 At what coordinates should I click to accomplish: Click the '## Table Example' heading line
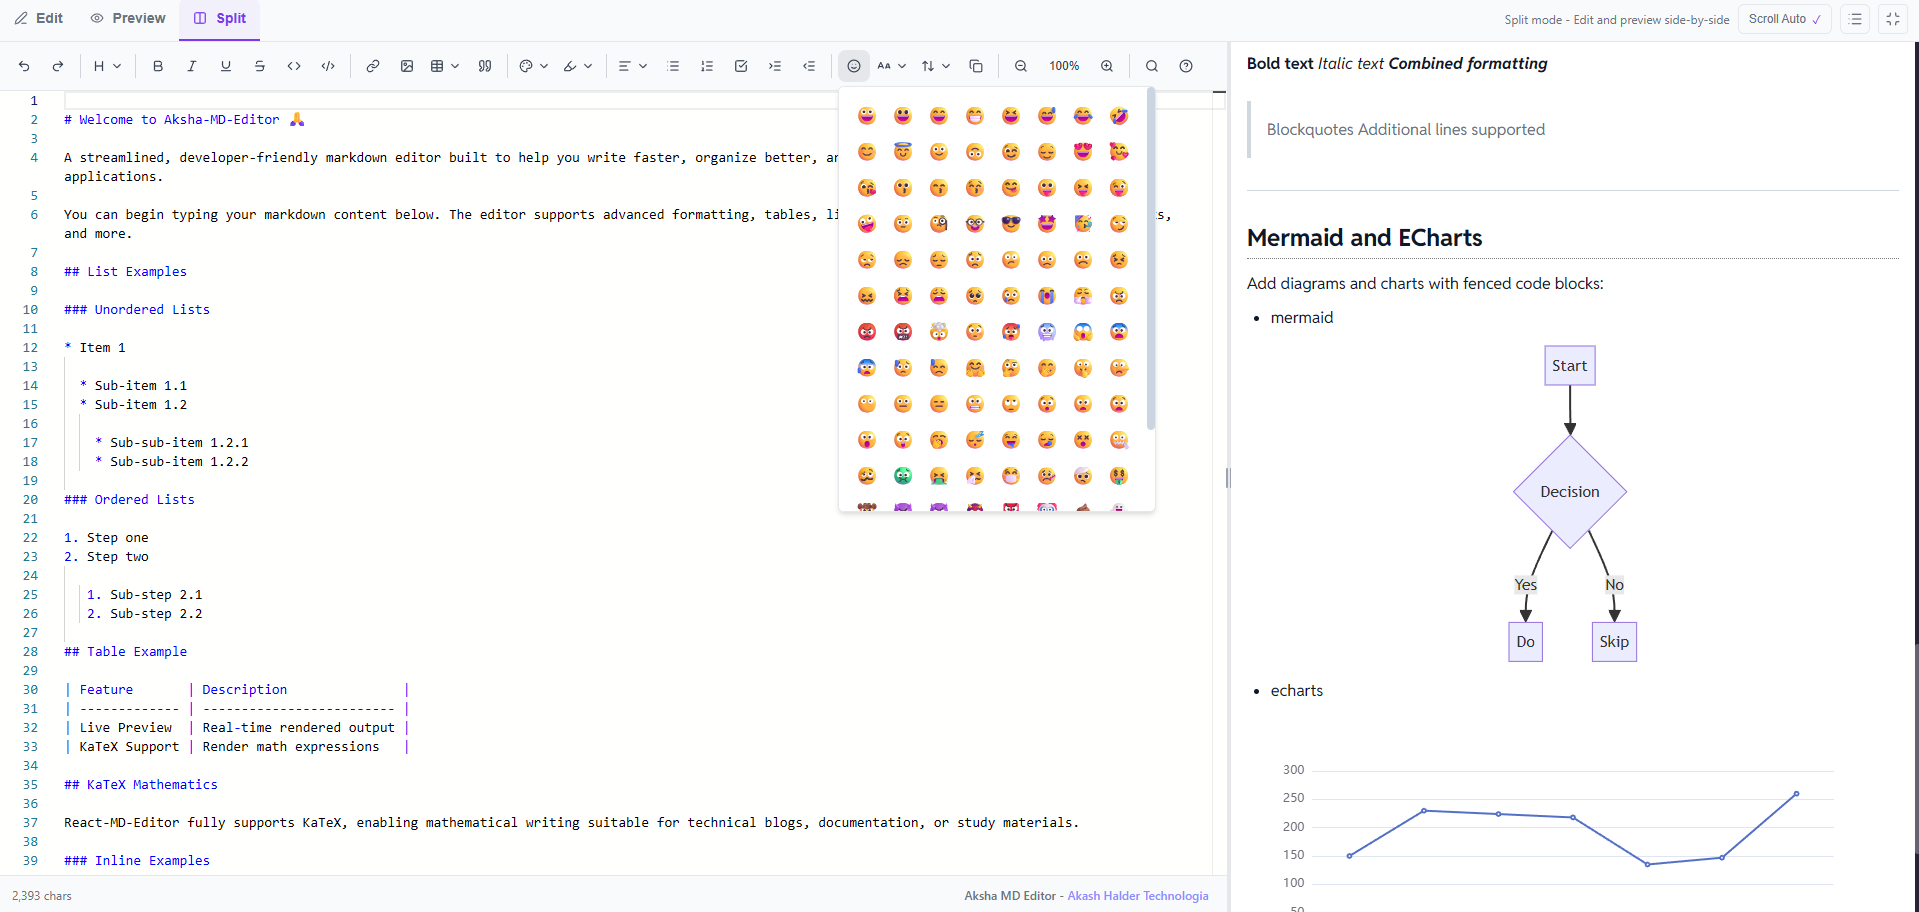coord(125,652)
